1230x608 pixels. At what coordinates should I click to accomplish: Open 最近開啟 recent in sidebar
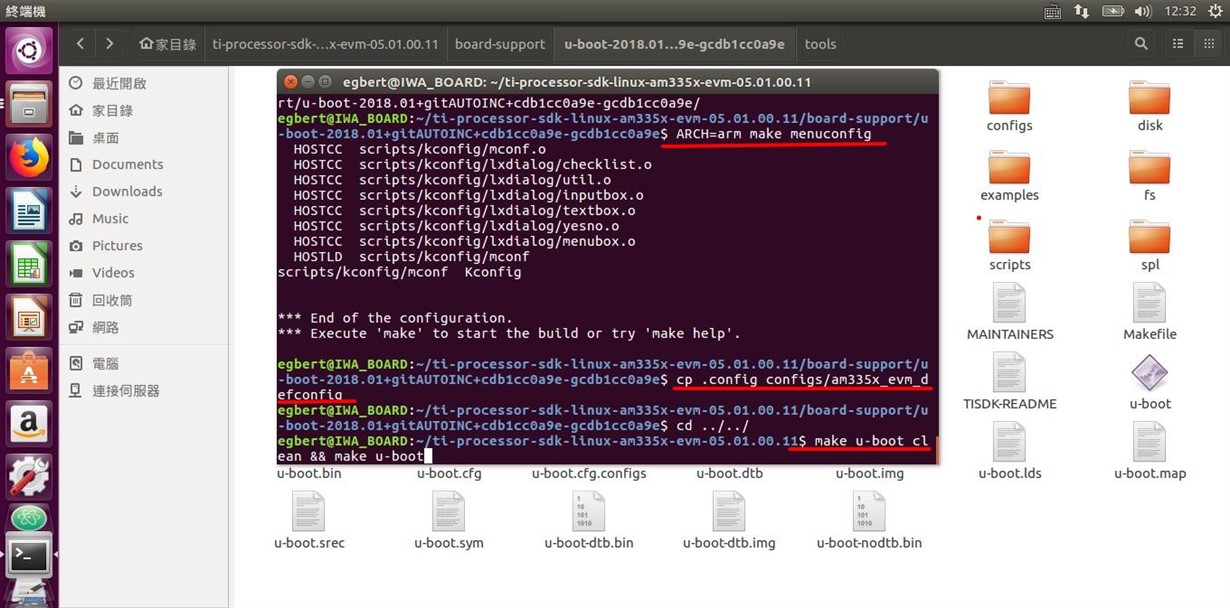[119, 83]
